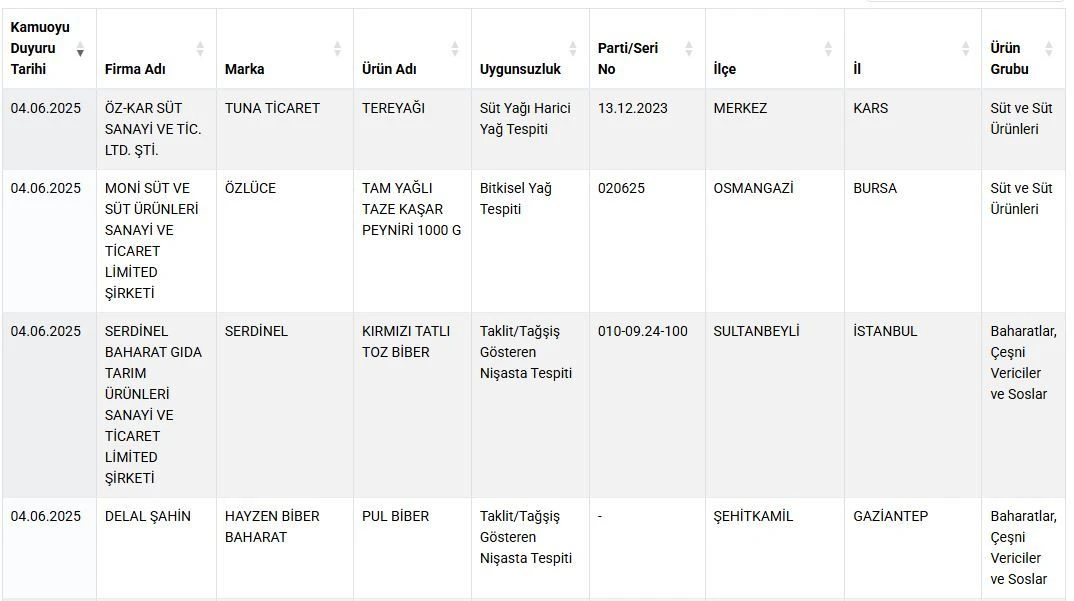The width and height of the screenshot is (1074, 601).
Task: Click the sort arrows next to Uygunsuzluk
Action: [x=573, y=49]
